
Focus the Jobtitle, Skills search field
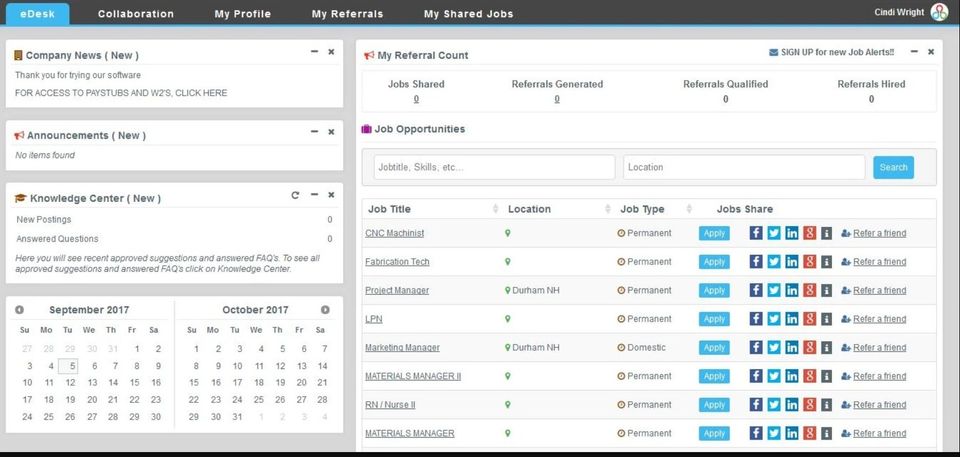[494, 167]
